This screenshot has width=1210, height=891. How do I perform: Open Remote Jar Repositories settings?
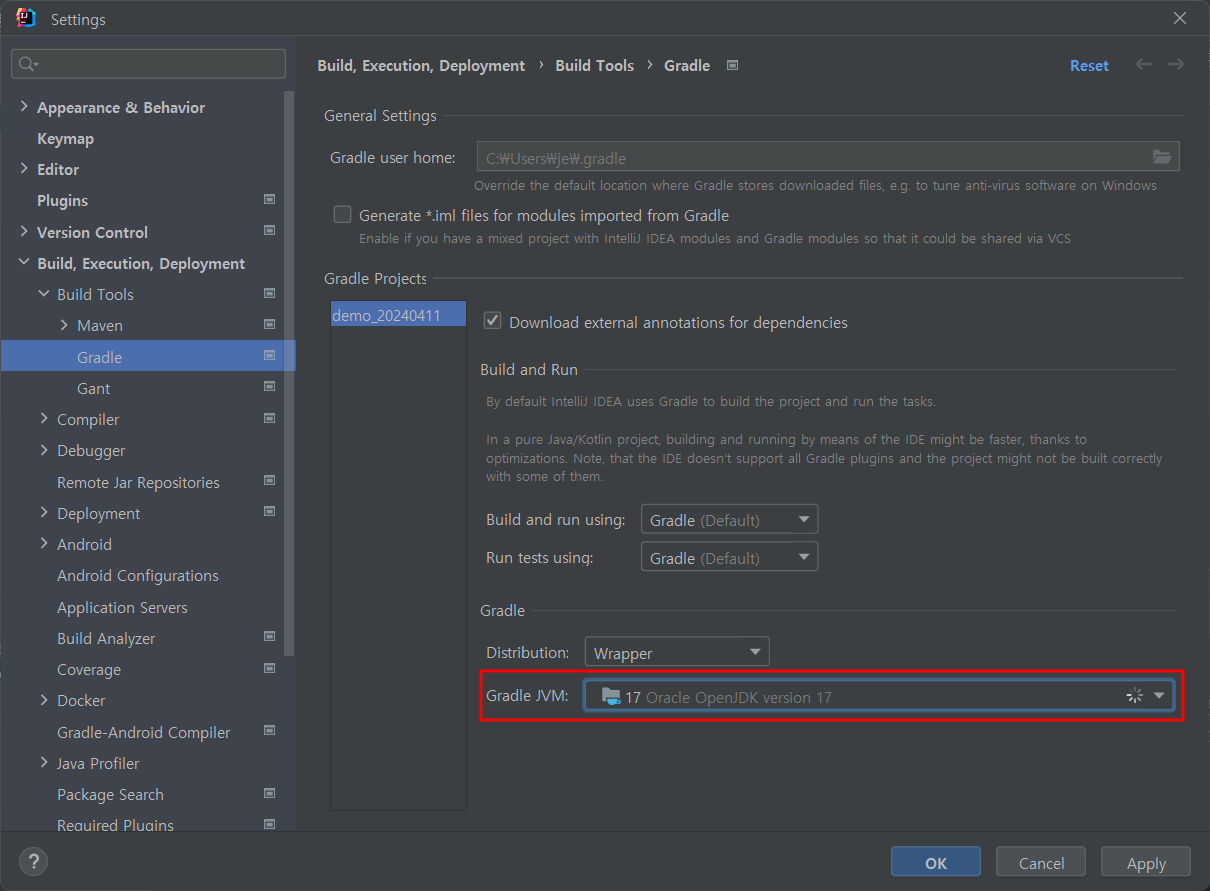(x=138, y=482)
